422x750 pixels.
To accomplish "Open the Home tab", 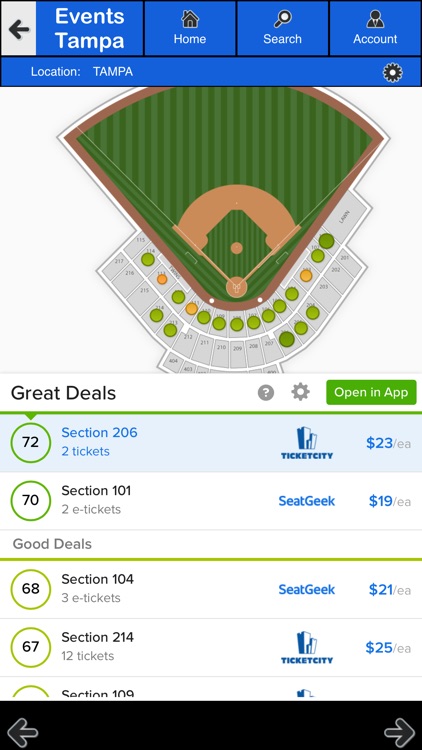I will click(190, 28).
